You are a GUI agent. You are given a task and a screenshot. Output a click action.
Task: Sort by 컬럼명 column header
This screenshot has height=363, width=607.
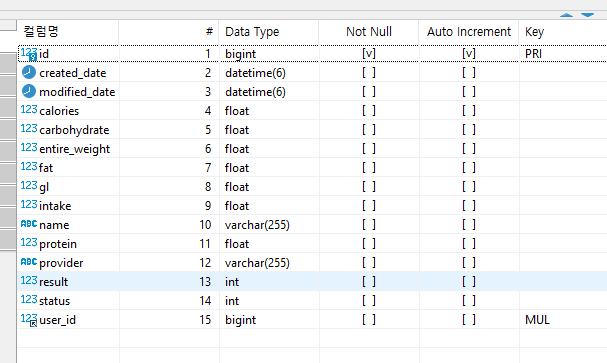pyautogui.click(x=68, y=32)
